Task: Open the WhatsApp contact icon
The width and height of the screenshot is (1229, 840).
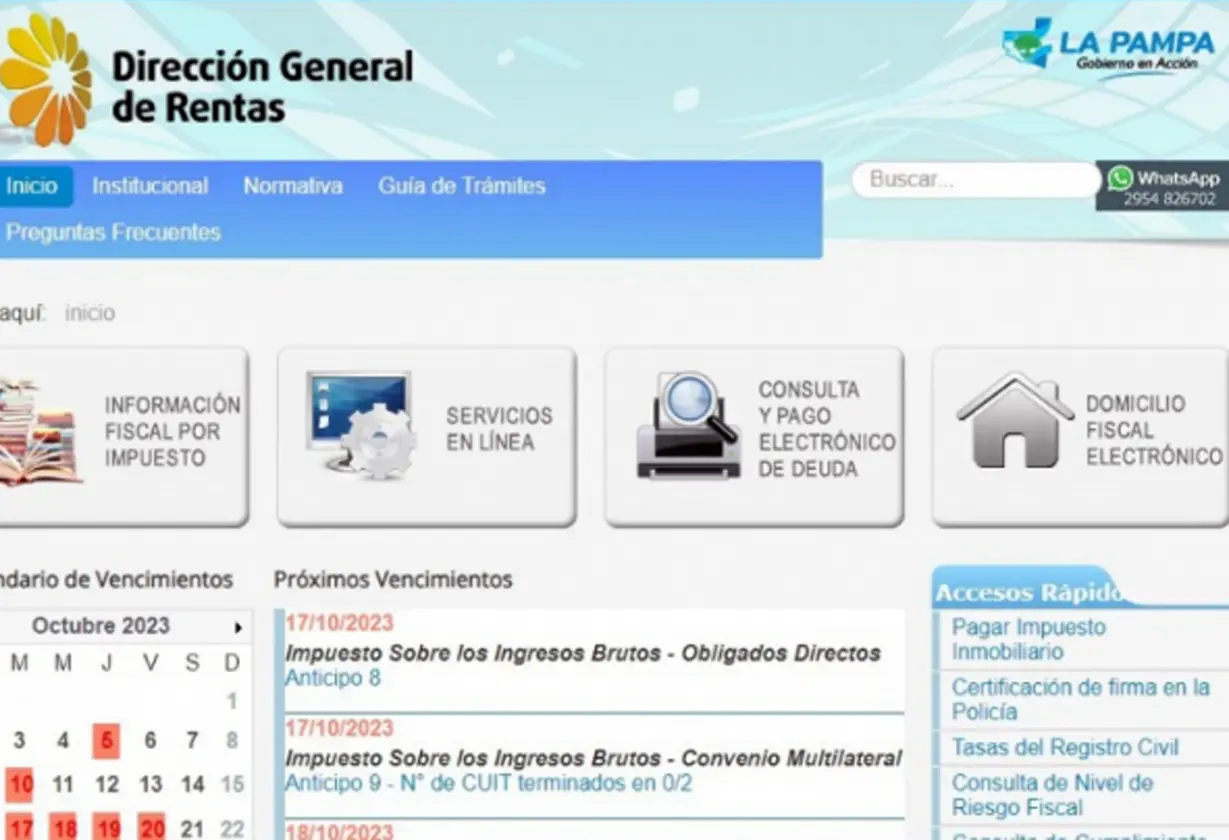Action: point(1120,178)
